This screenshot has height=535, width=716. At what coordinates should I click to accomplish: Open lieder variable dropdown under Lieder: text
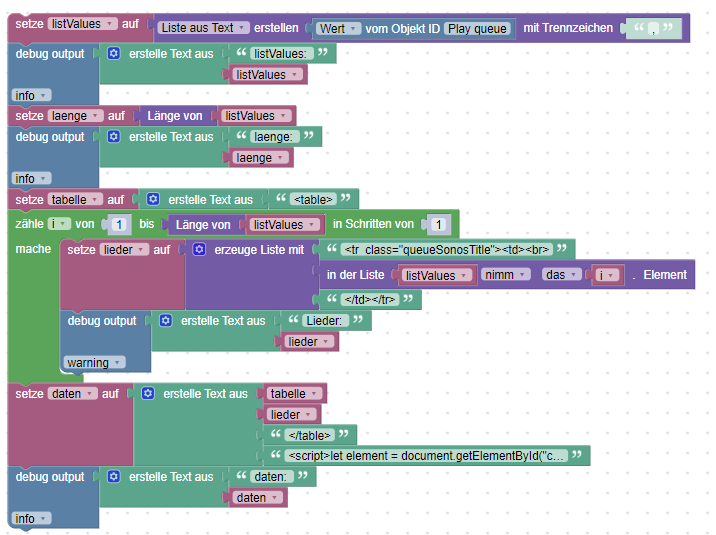click(x=309, y=341)
